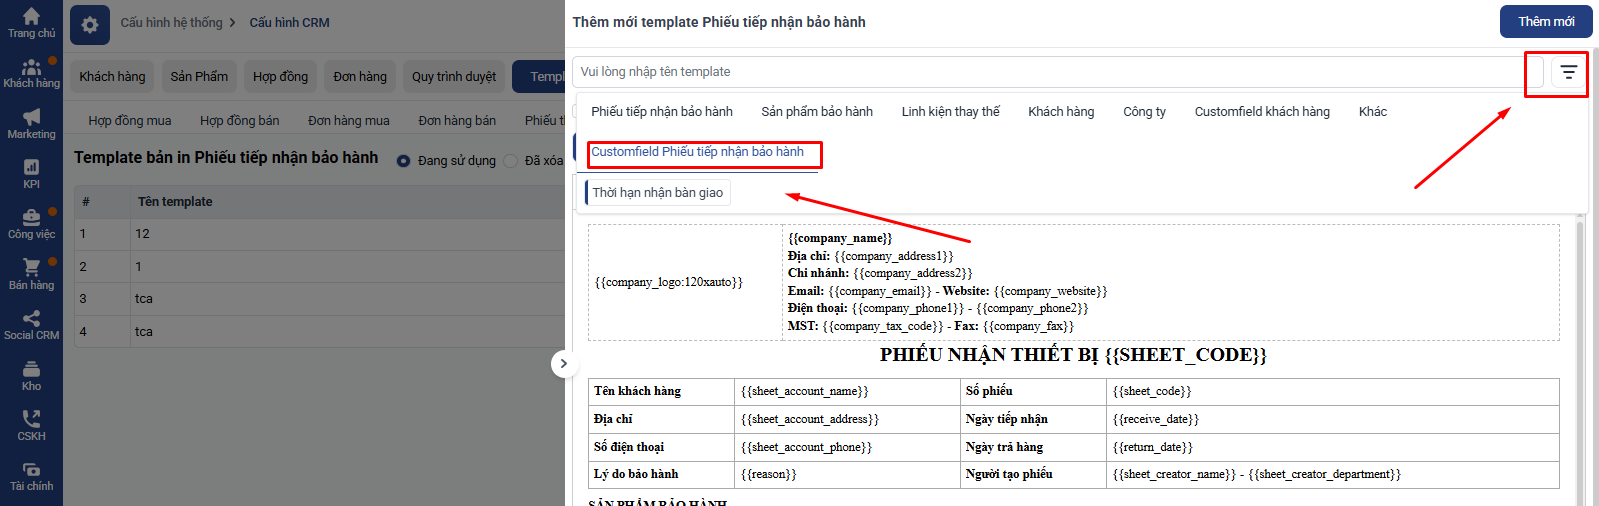Open Công việc briefcase icon
The image size is (1599, 506).
tap(31, 218)
